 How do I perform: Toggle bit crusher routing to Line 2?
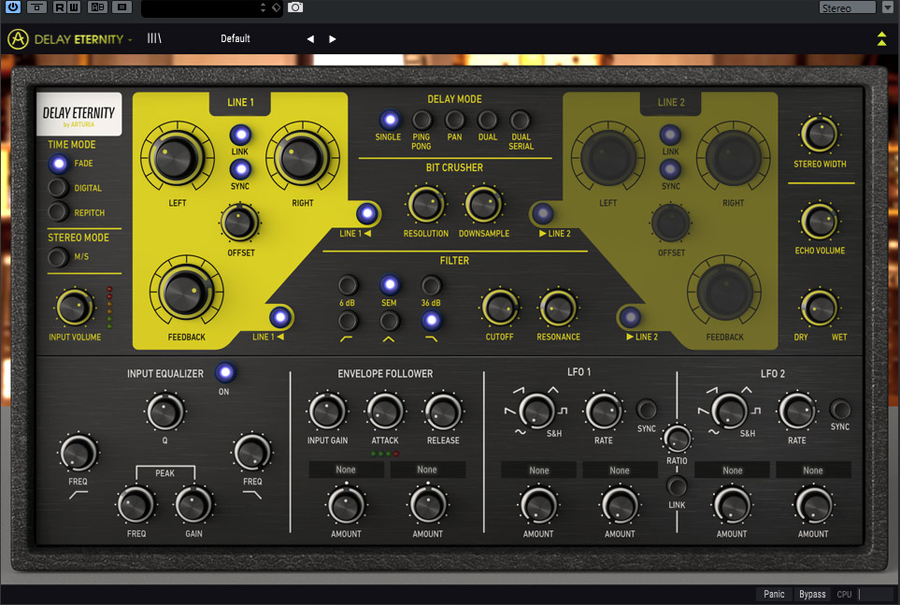(x=543, y=213)
